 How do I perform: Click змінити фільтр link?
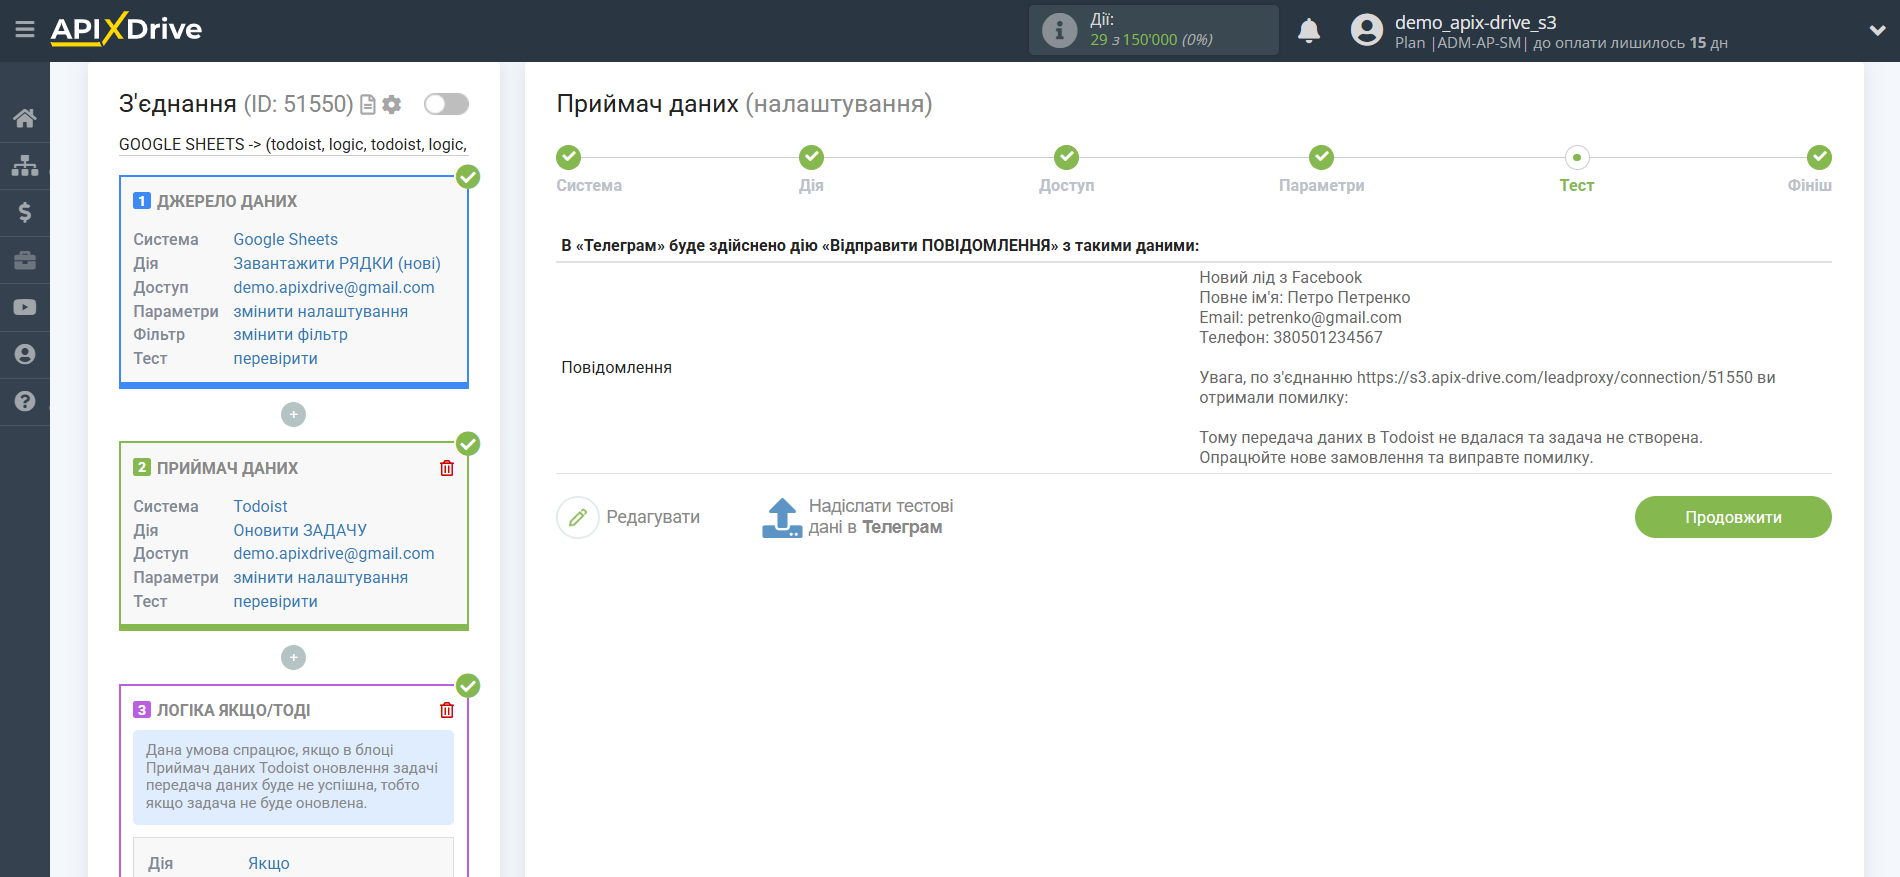point(290,334)
